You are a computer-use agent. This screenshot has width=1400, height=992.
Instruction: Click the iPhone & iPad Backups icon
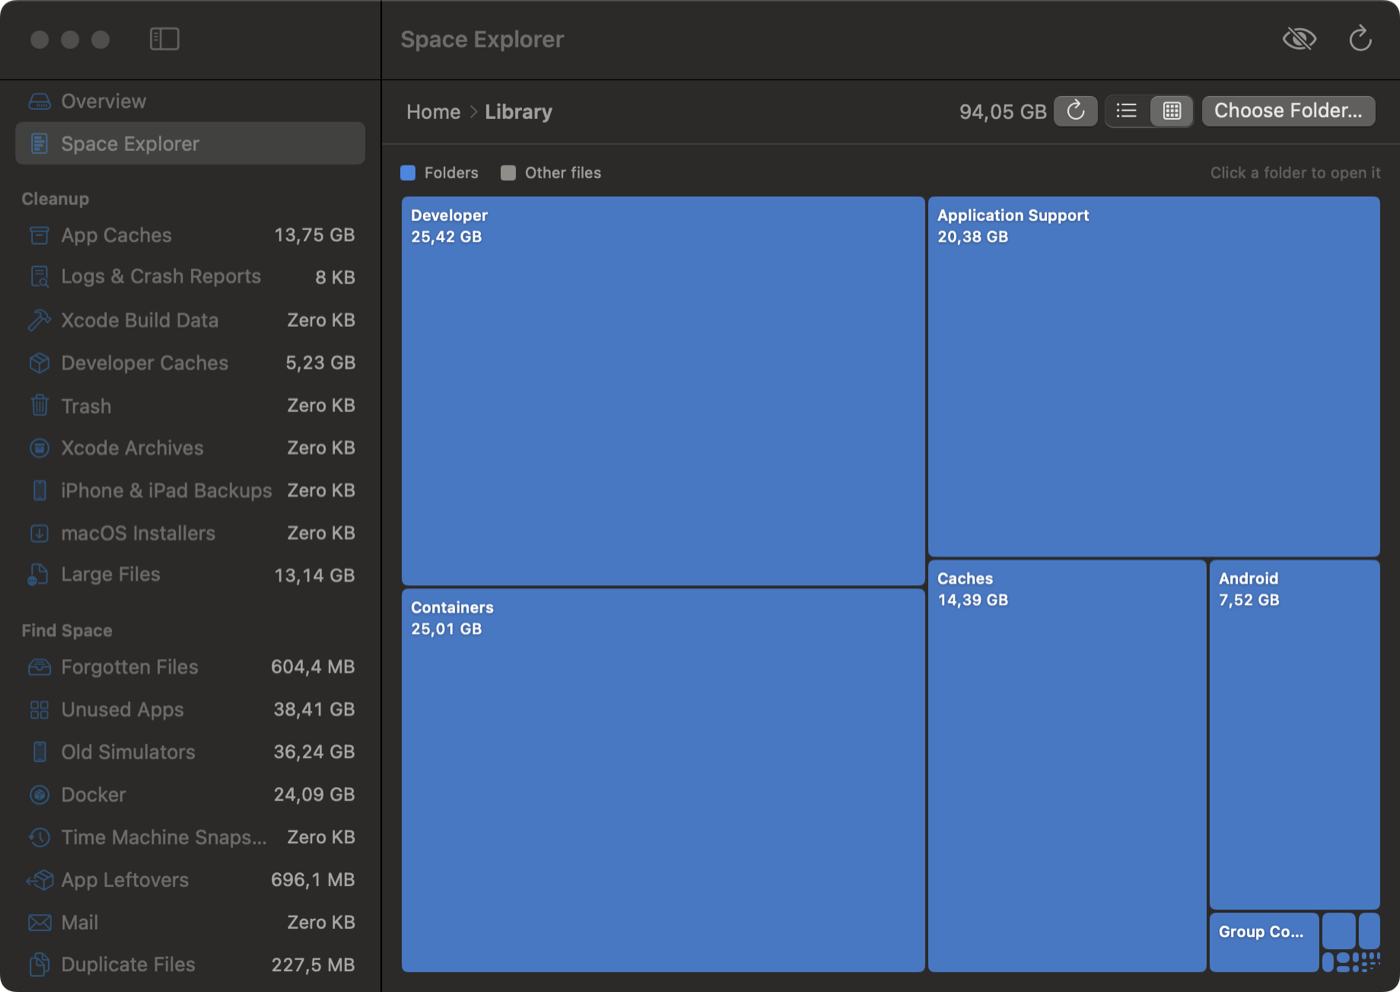39,490
